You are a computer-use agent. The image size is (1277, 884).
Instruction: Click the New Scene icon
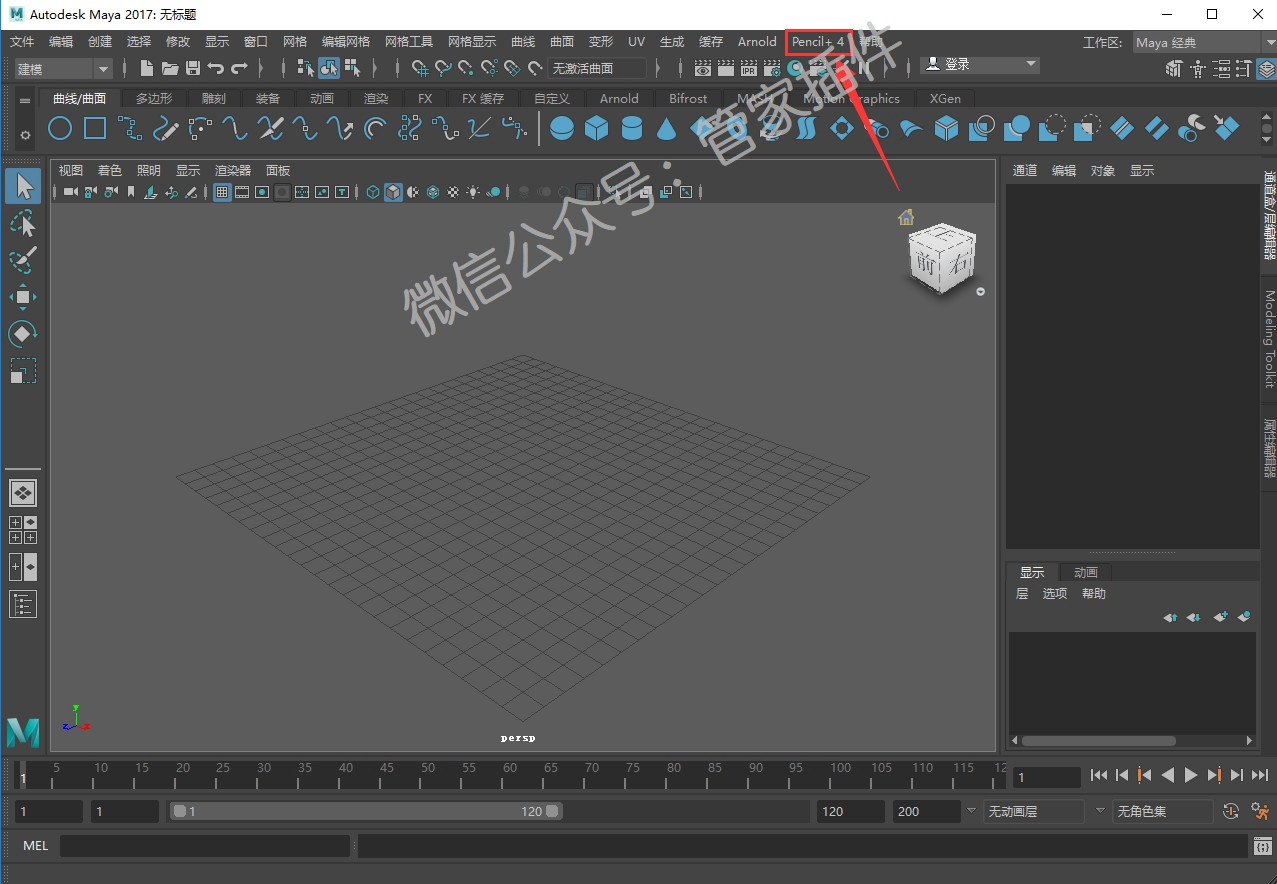tap(147, 68)
